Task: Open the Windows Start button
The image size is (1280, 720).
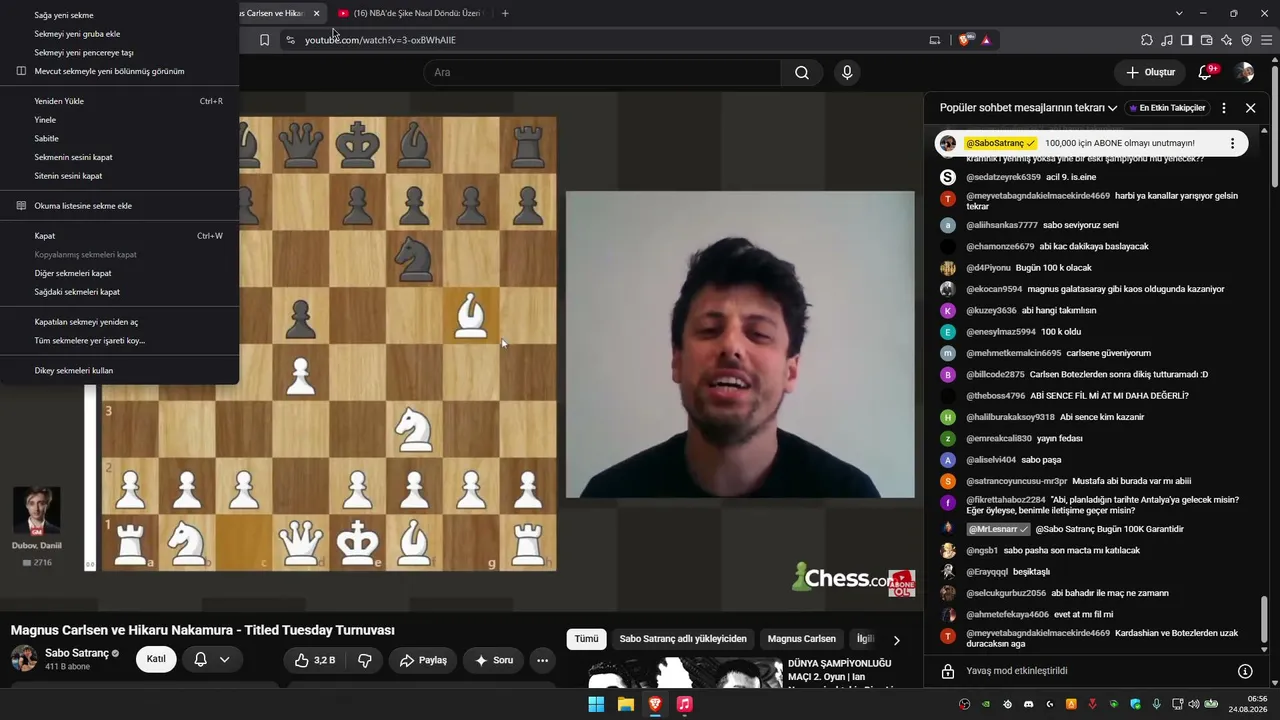Action: [596, 704]
